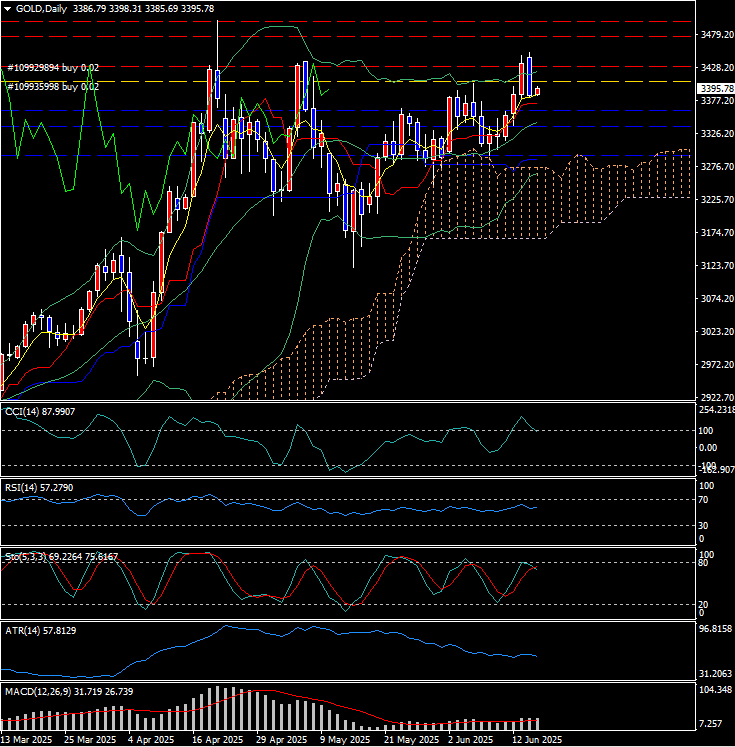Click the 3276.70 price axis label

point(717,167)
